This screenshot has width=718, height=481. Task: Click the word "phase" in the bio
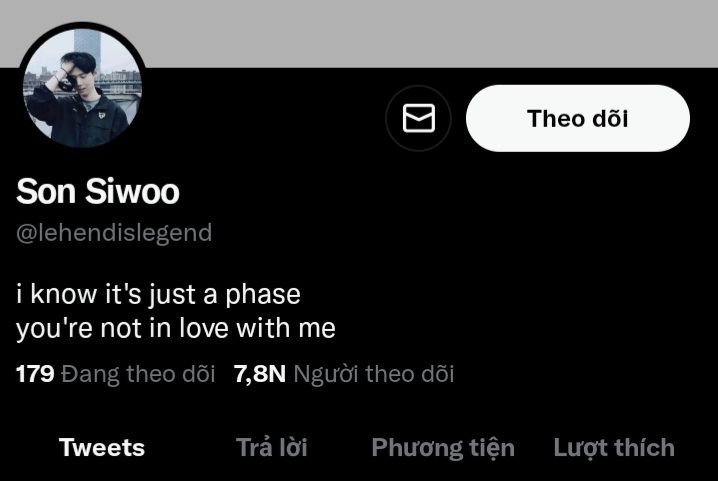pos(263,295)
